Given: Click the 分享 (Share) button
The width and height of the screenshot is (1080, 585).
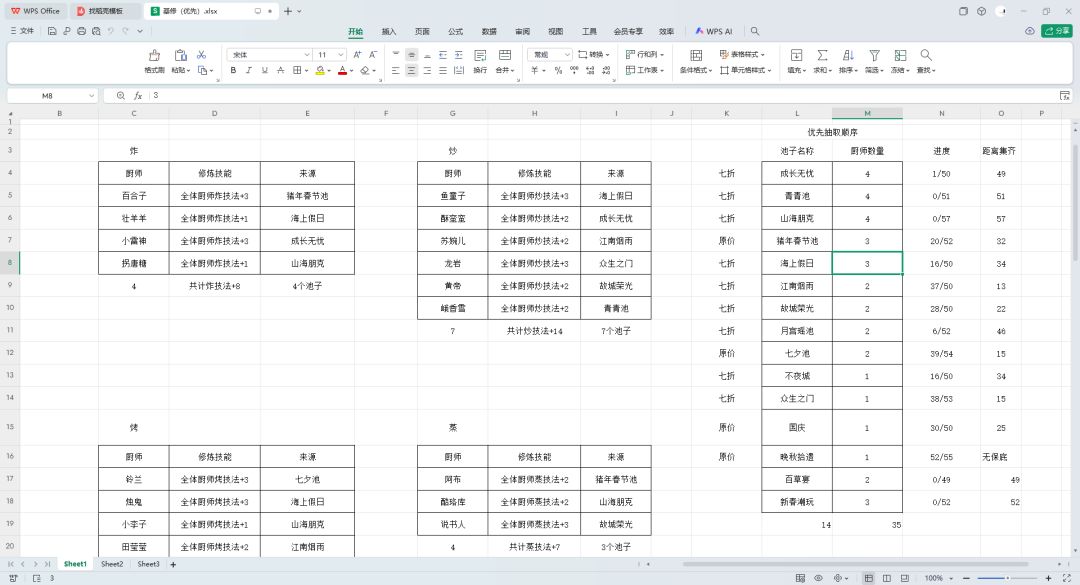Looking at the screenshot, I should [1057, 31].
